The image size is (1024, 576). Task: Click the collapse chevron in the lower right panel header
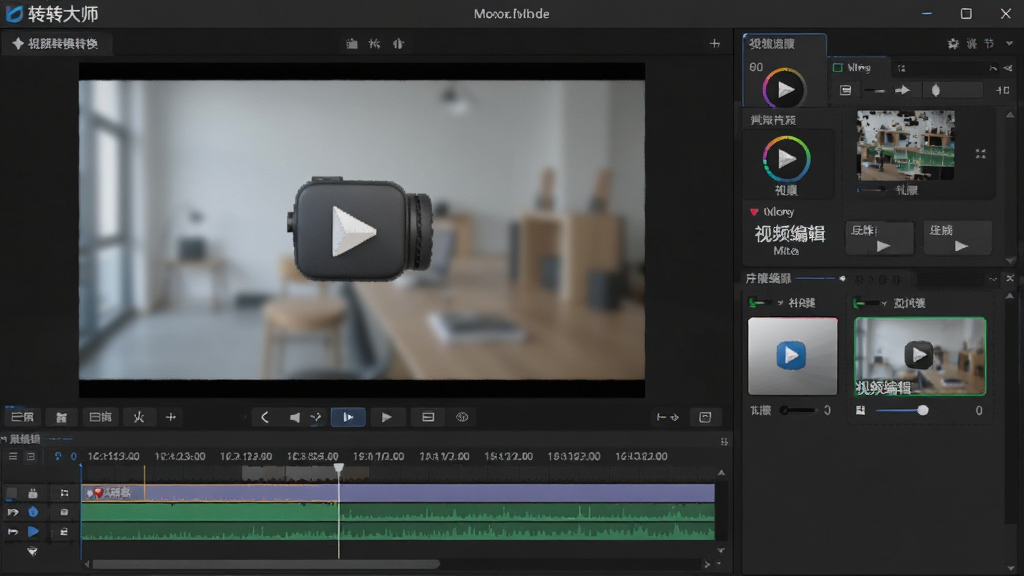993,279
